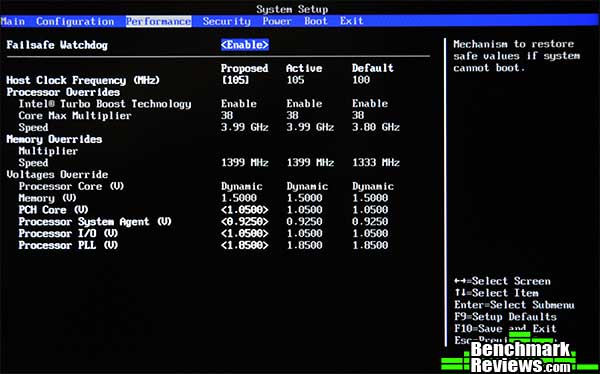
Task: Select memory Multiplier label
Action: tap(48, 151)
